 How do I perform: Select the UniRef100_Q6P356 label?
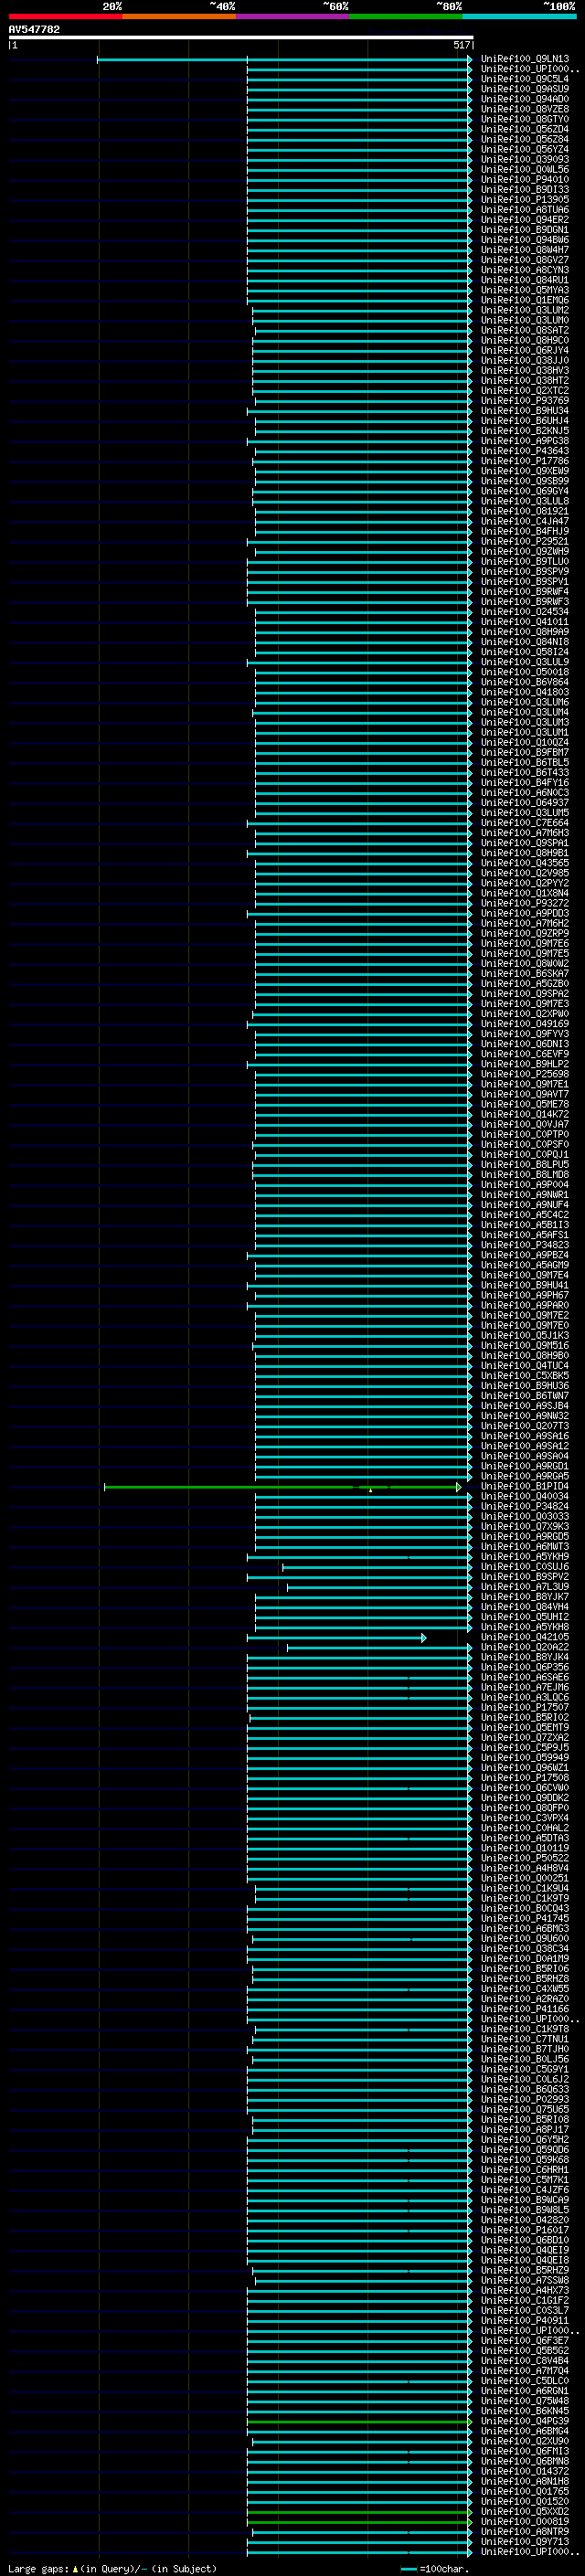pos(524,1667)
